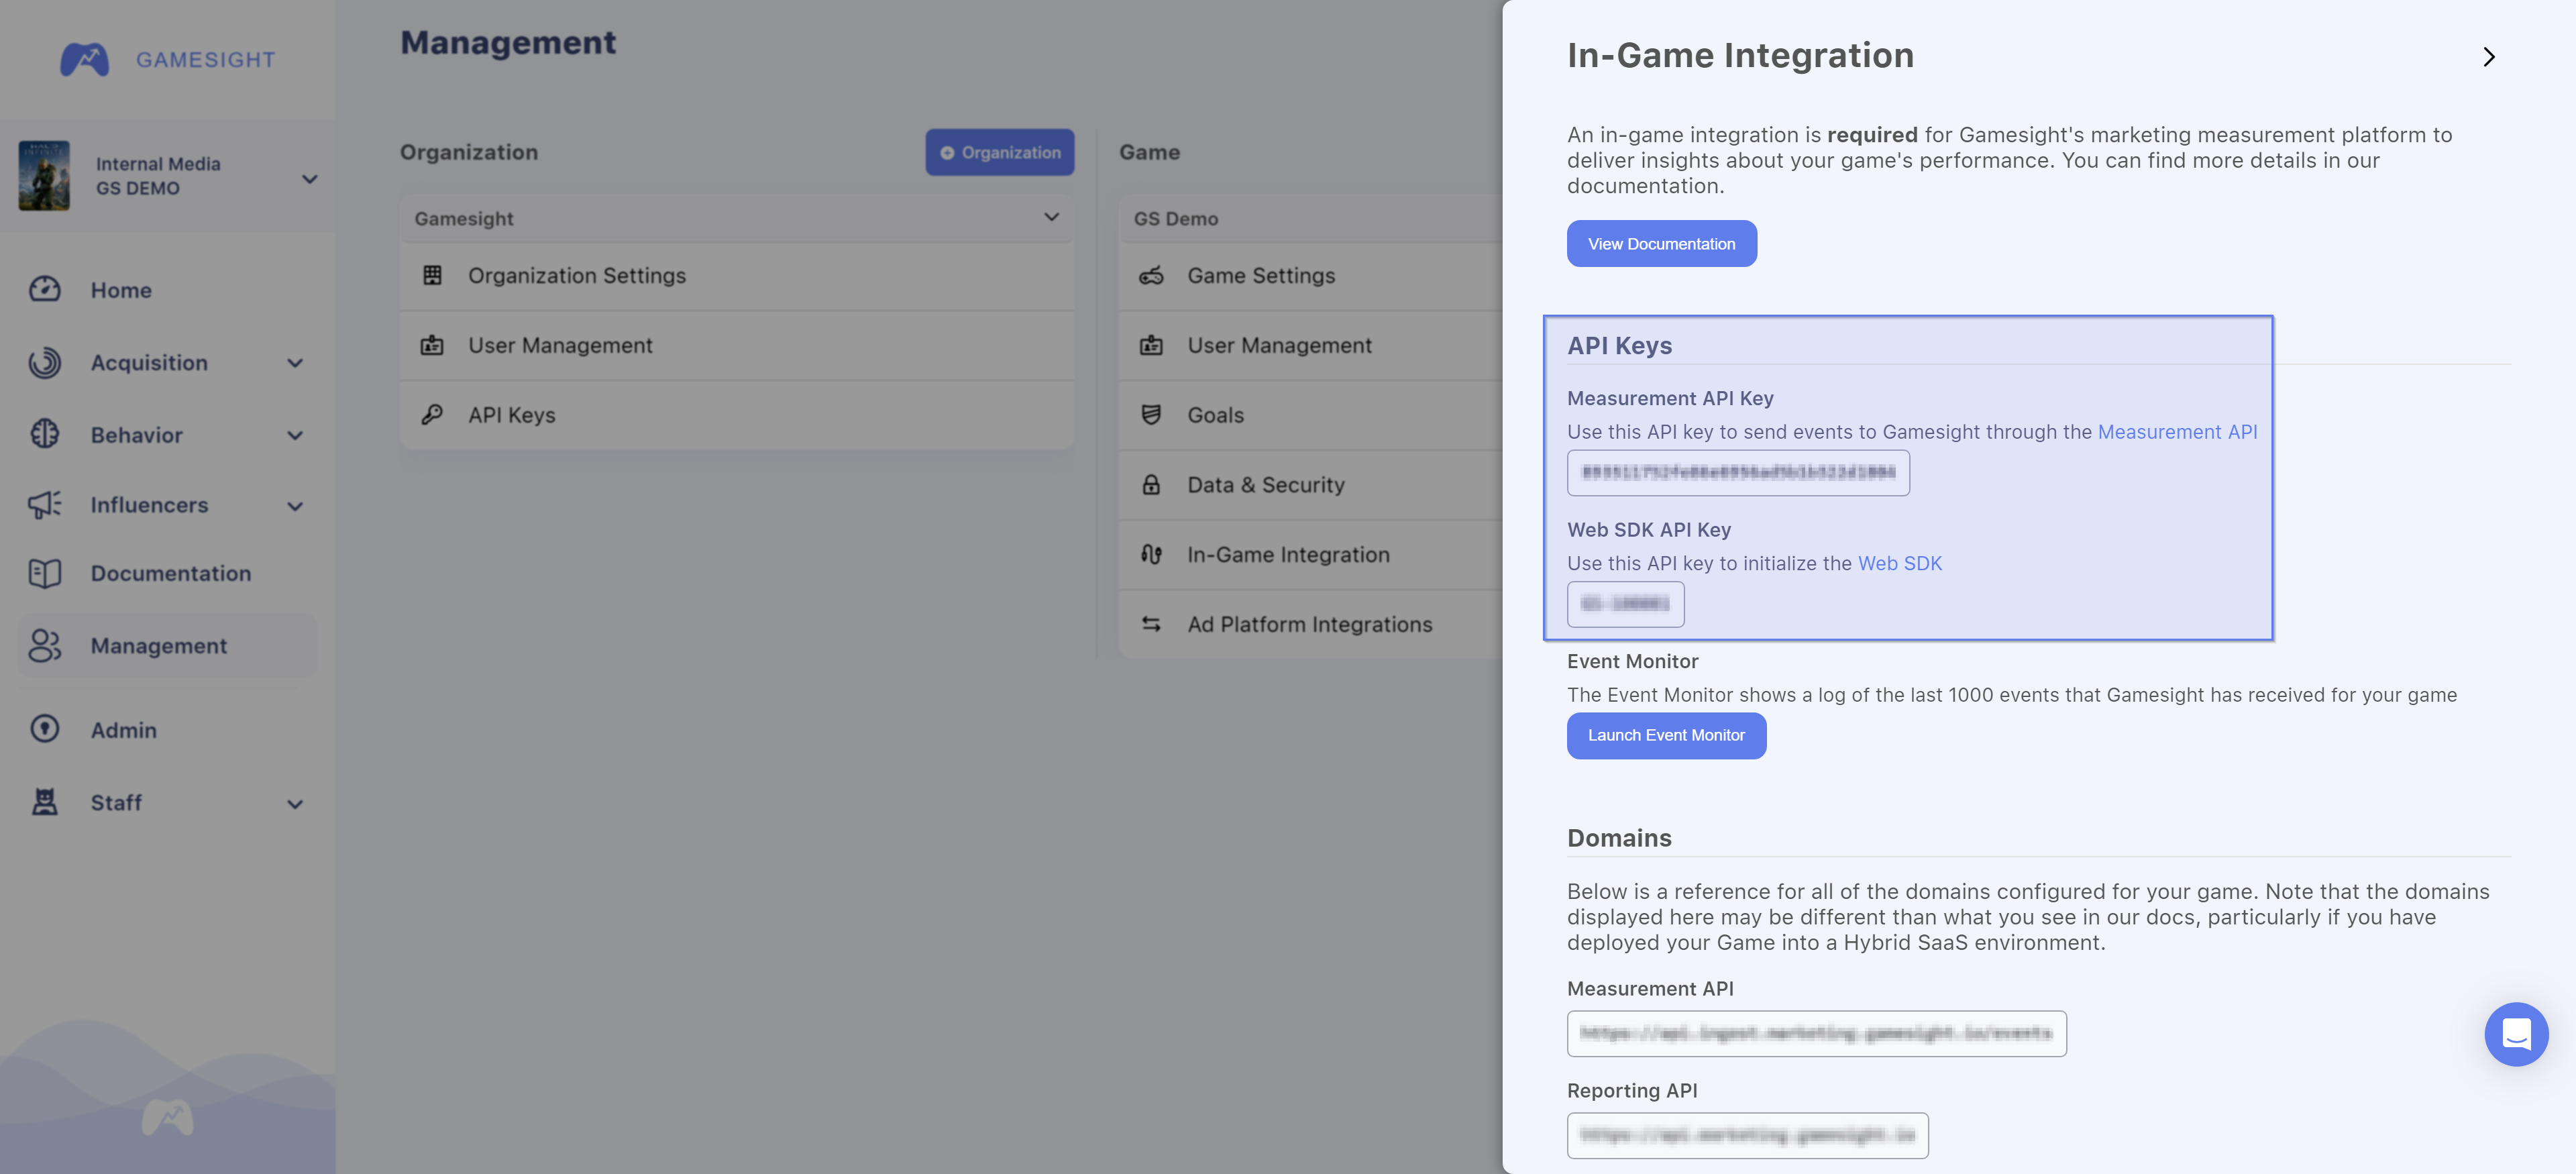
Task: Open In-Game Integration menu entry
Action: 1310,554
